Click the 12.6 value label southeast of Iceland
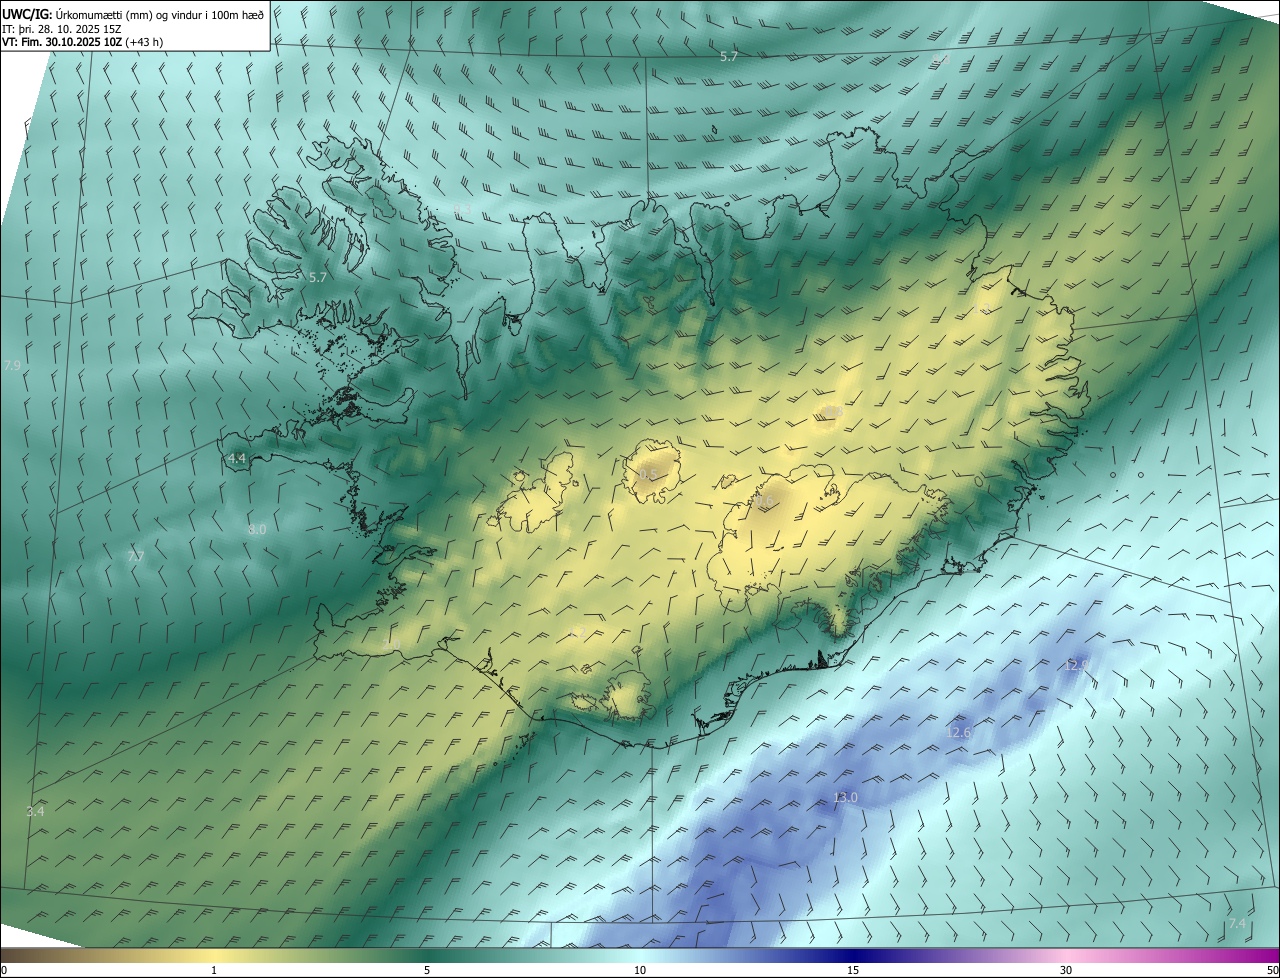 point(958,733)
